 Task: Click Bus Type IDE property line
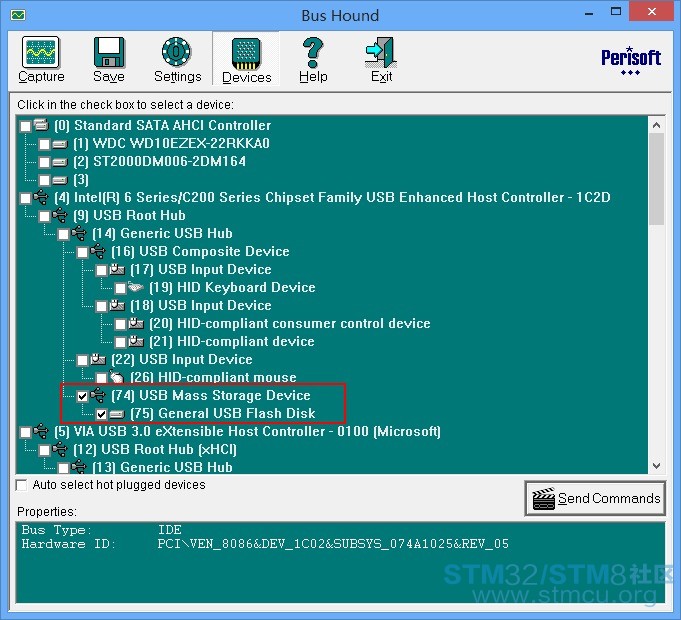(101, 530)
